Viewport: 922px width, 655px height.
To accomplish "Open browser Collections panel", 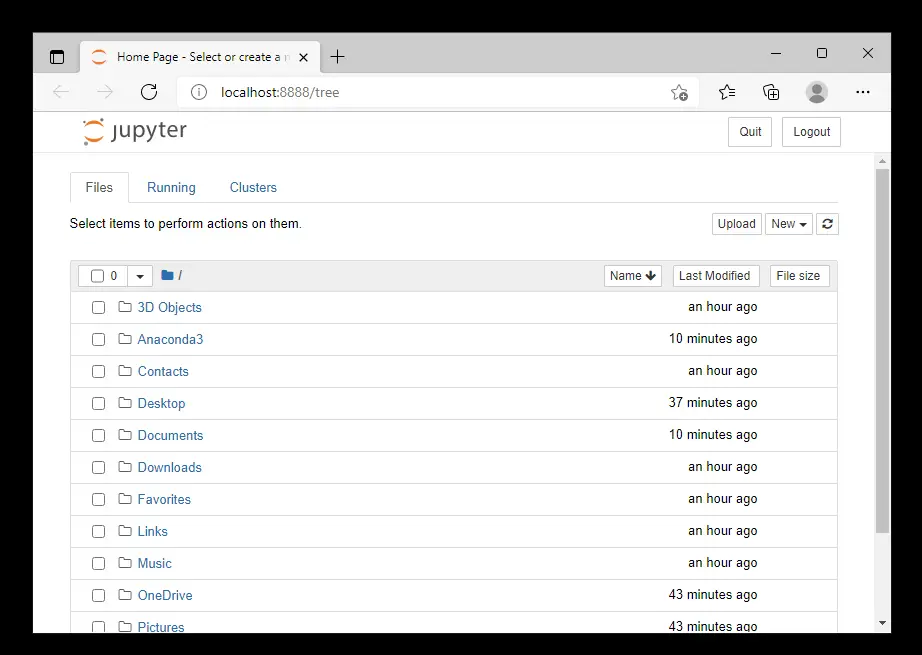I will [x=771, y=92].
